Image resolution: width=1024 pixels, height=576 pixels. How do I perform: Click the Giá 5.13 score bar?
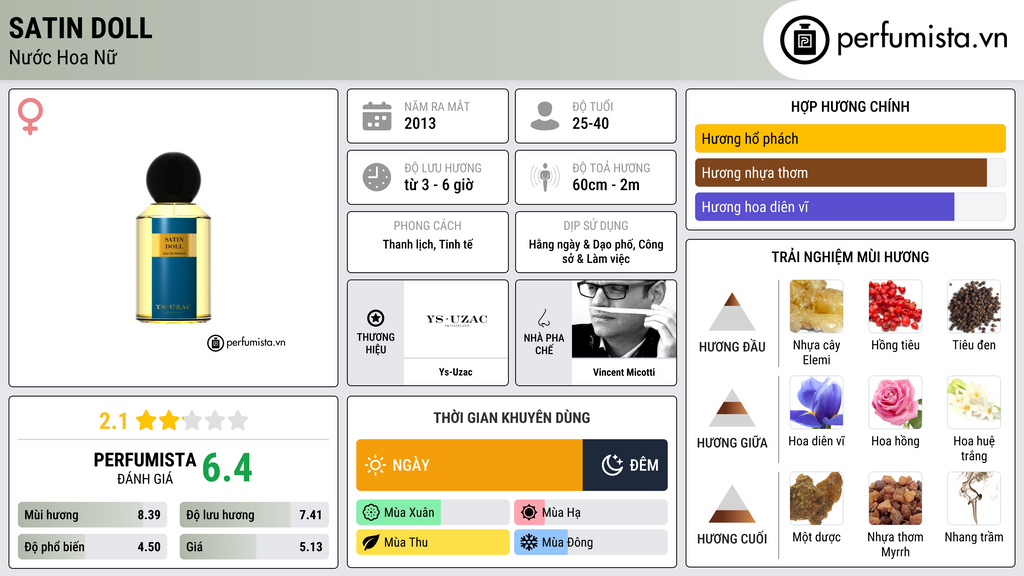(x=254, y=547)
